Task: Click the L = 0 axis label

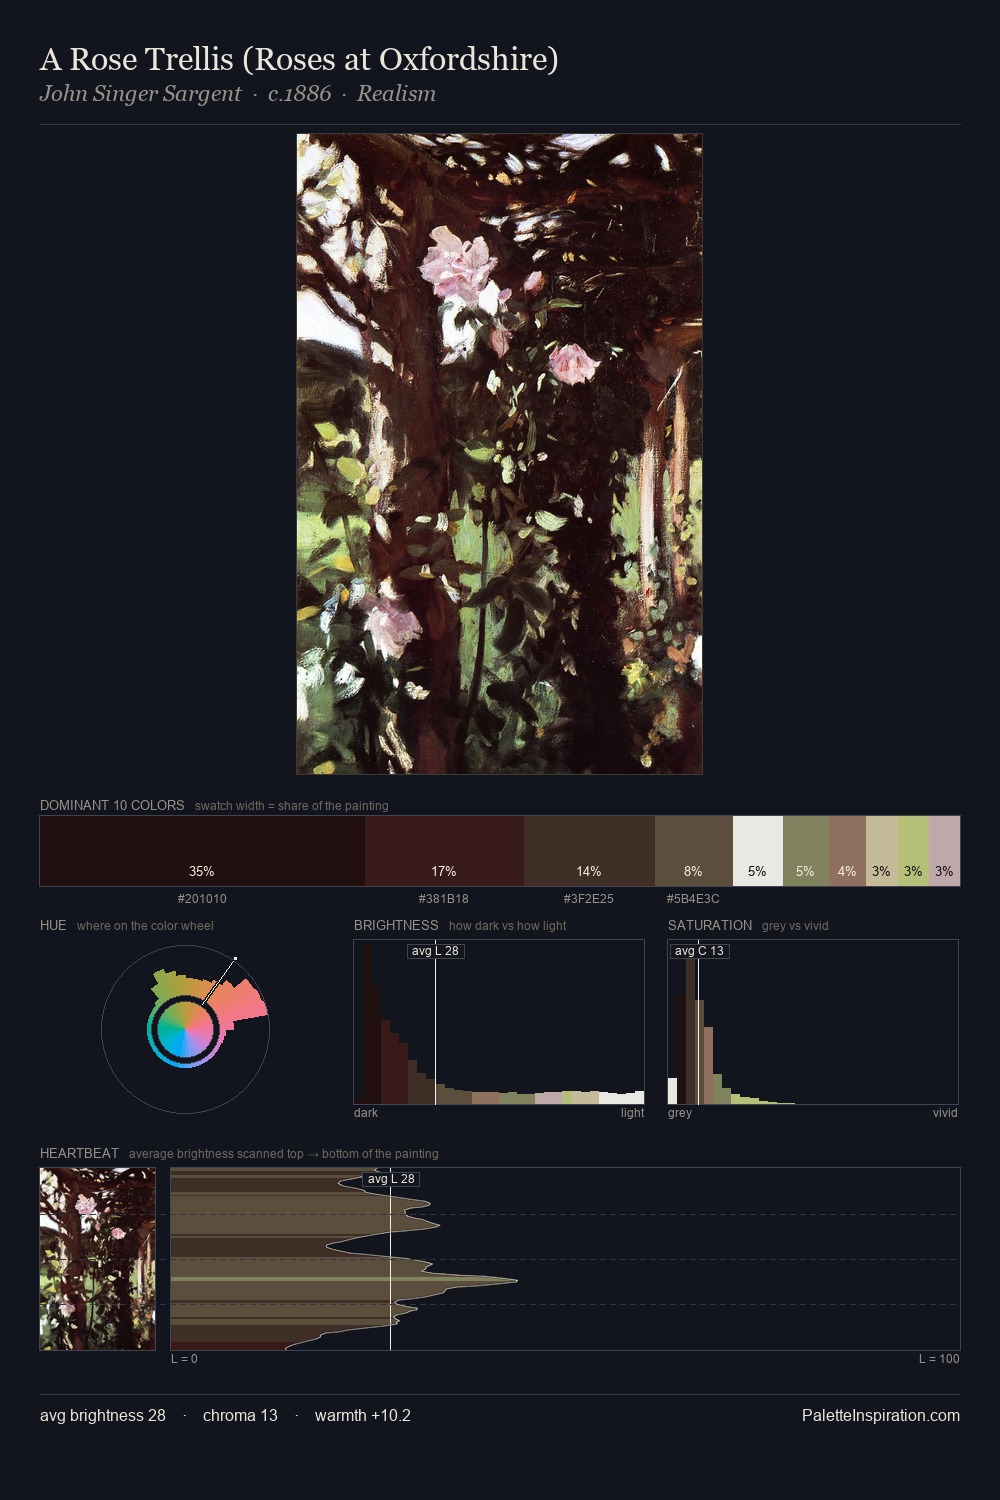Action: click(184, 1359)
